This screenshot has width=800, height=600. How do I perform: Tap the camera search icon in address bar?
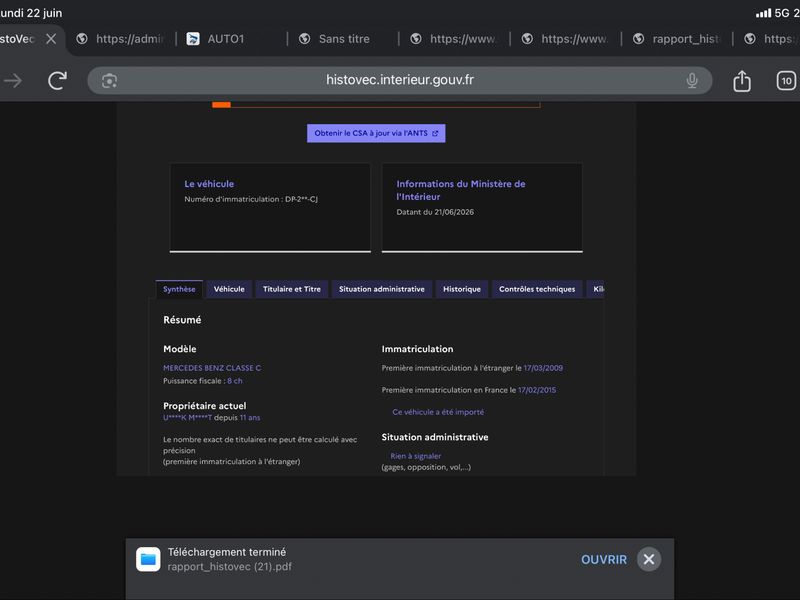tap(109, 81)
